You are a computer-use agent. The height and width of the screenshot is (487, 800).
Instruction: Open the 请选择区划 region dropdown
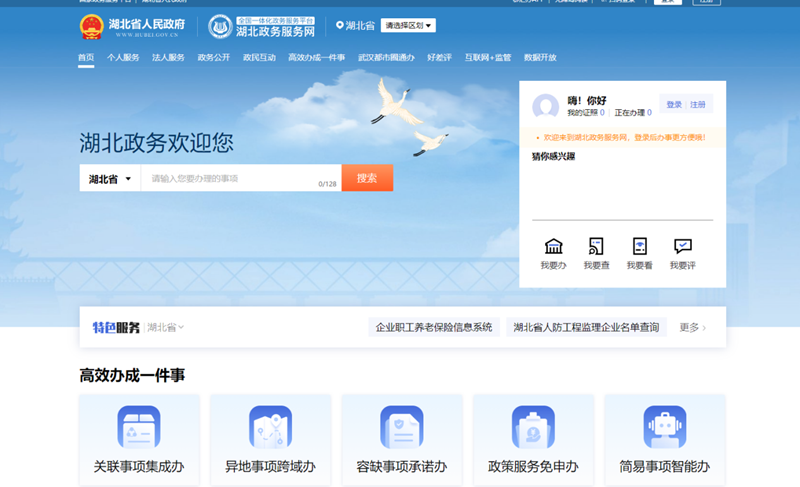coord(408,26)
